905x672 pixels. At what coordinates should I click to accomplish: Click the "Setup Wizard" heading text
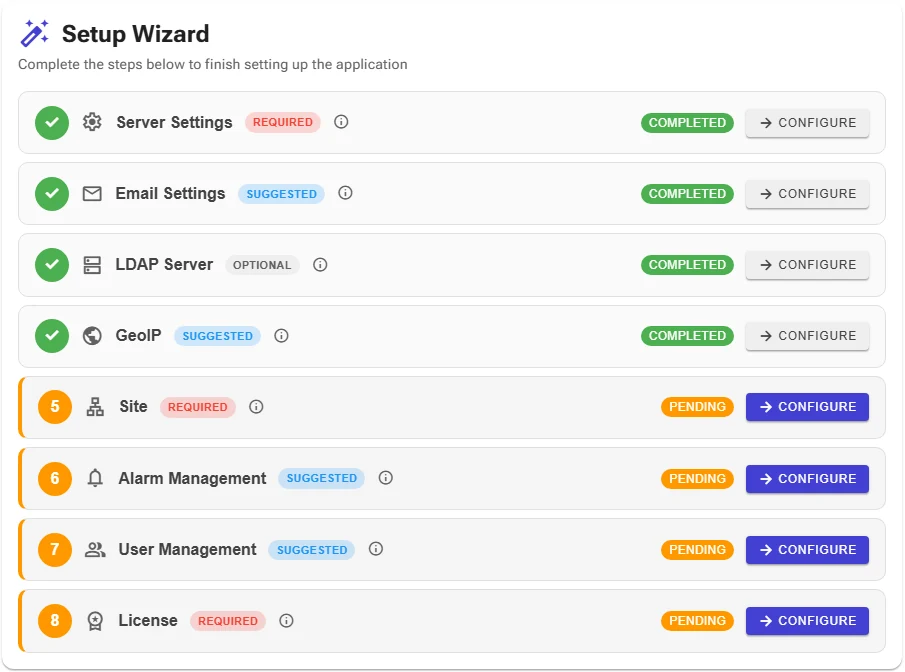(136, 34)
